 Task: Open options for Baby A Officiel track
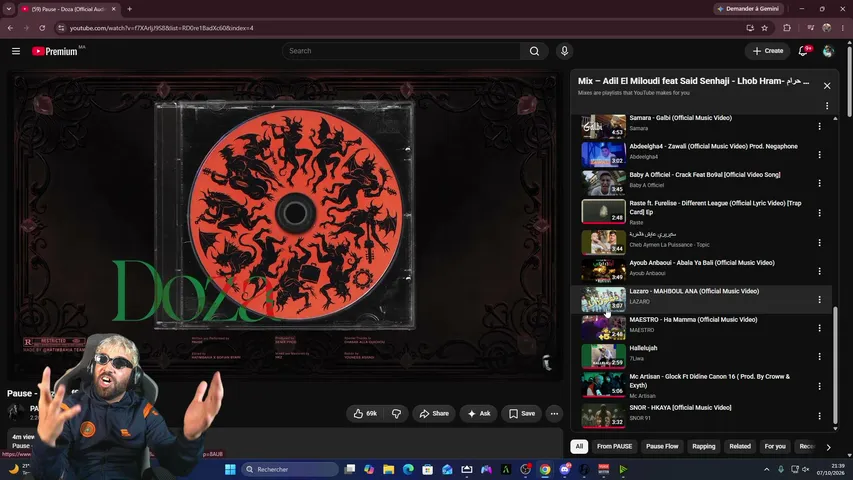tap(819, 183)
